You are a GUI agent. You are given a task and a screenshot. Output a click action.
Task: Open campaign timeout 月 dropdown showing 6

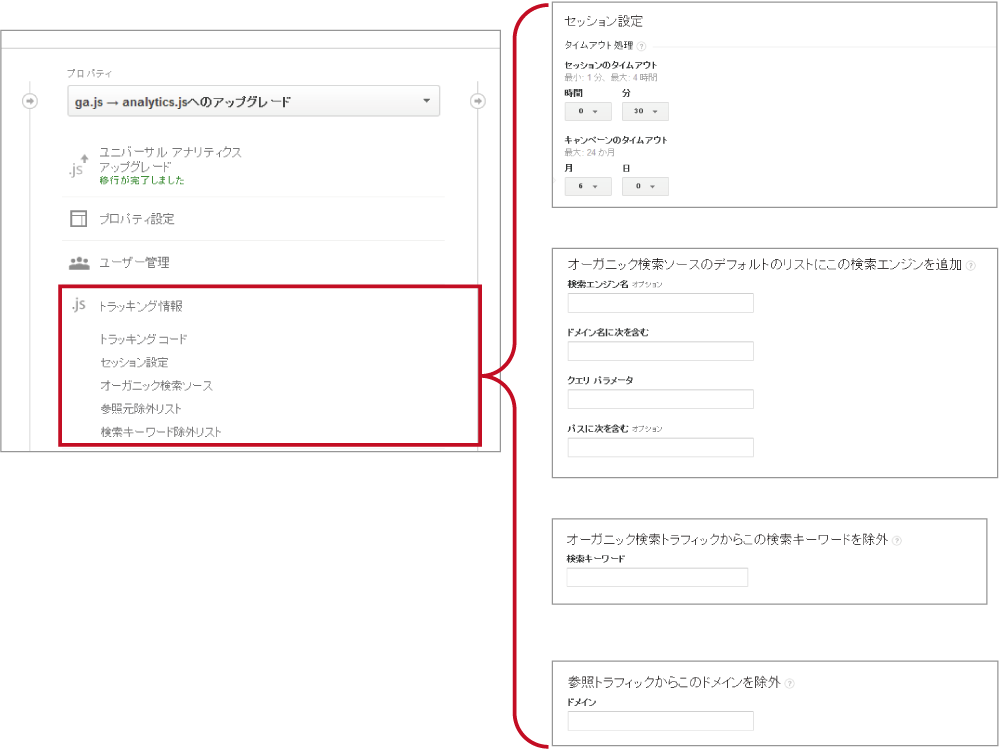[587, 186]
